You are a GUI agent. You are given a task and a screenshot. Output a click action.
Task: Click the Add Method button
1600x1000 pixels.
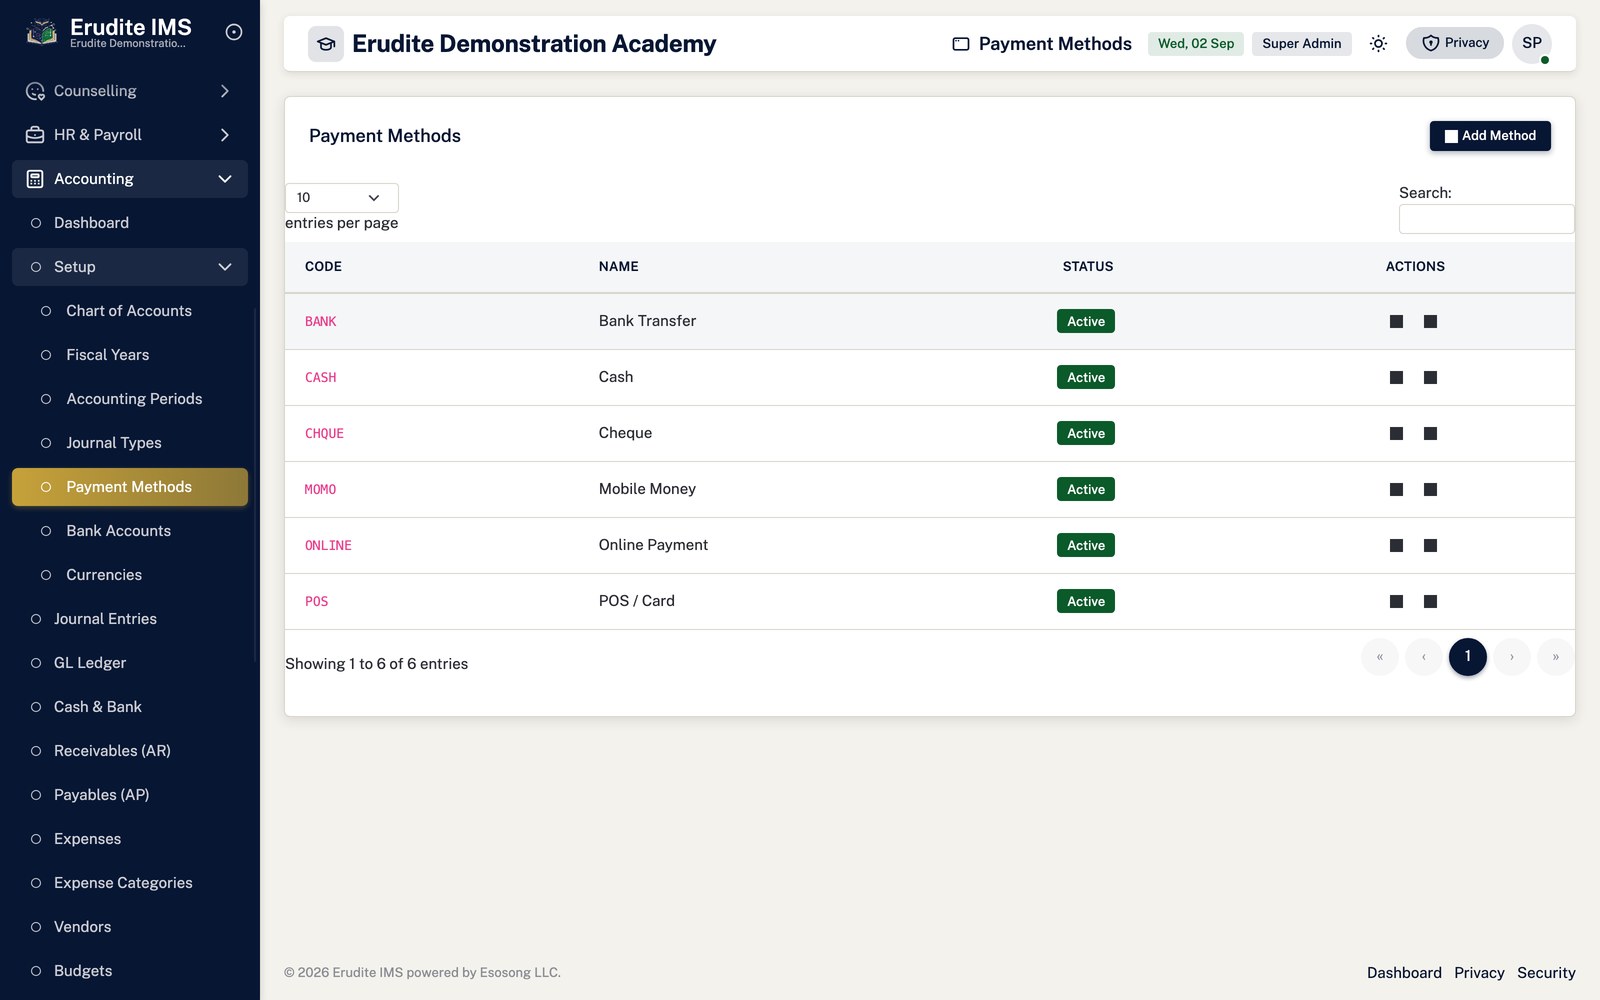click(x=1490, y=136)
